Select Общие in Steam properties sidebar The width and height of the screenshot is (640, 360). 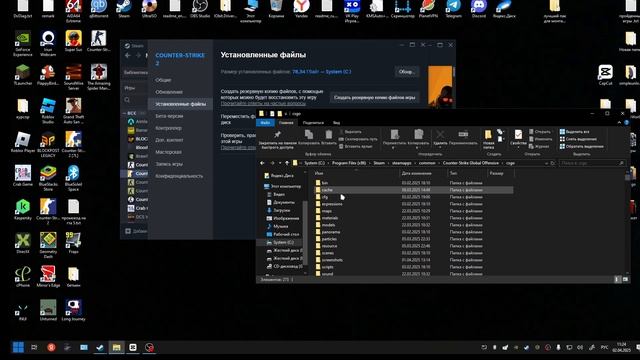click(x=163, y=80)
